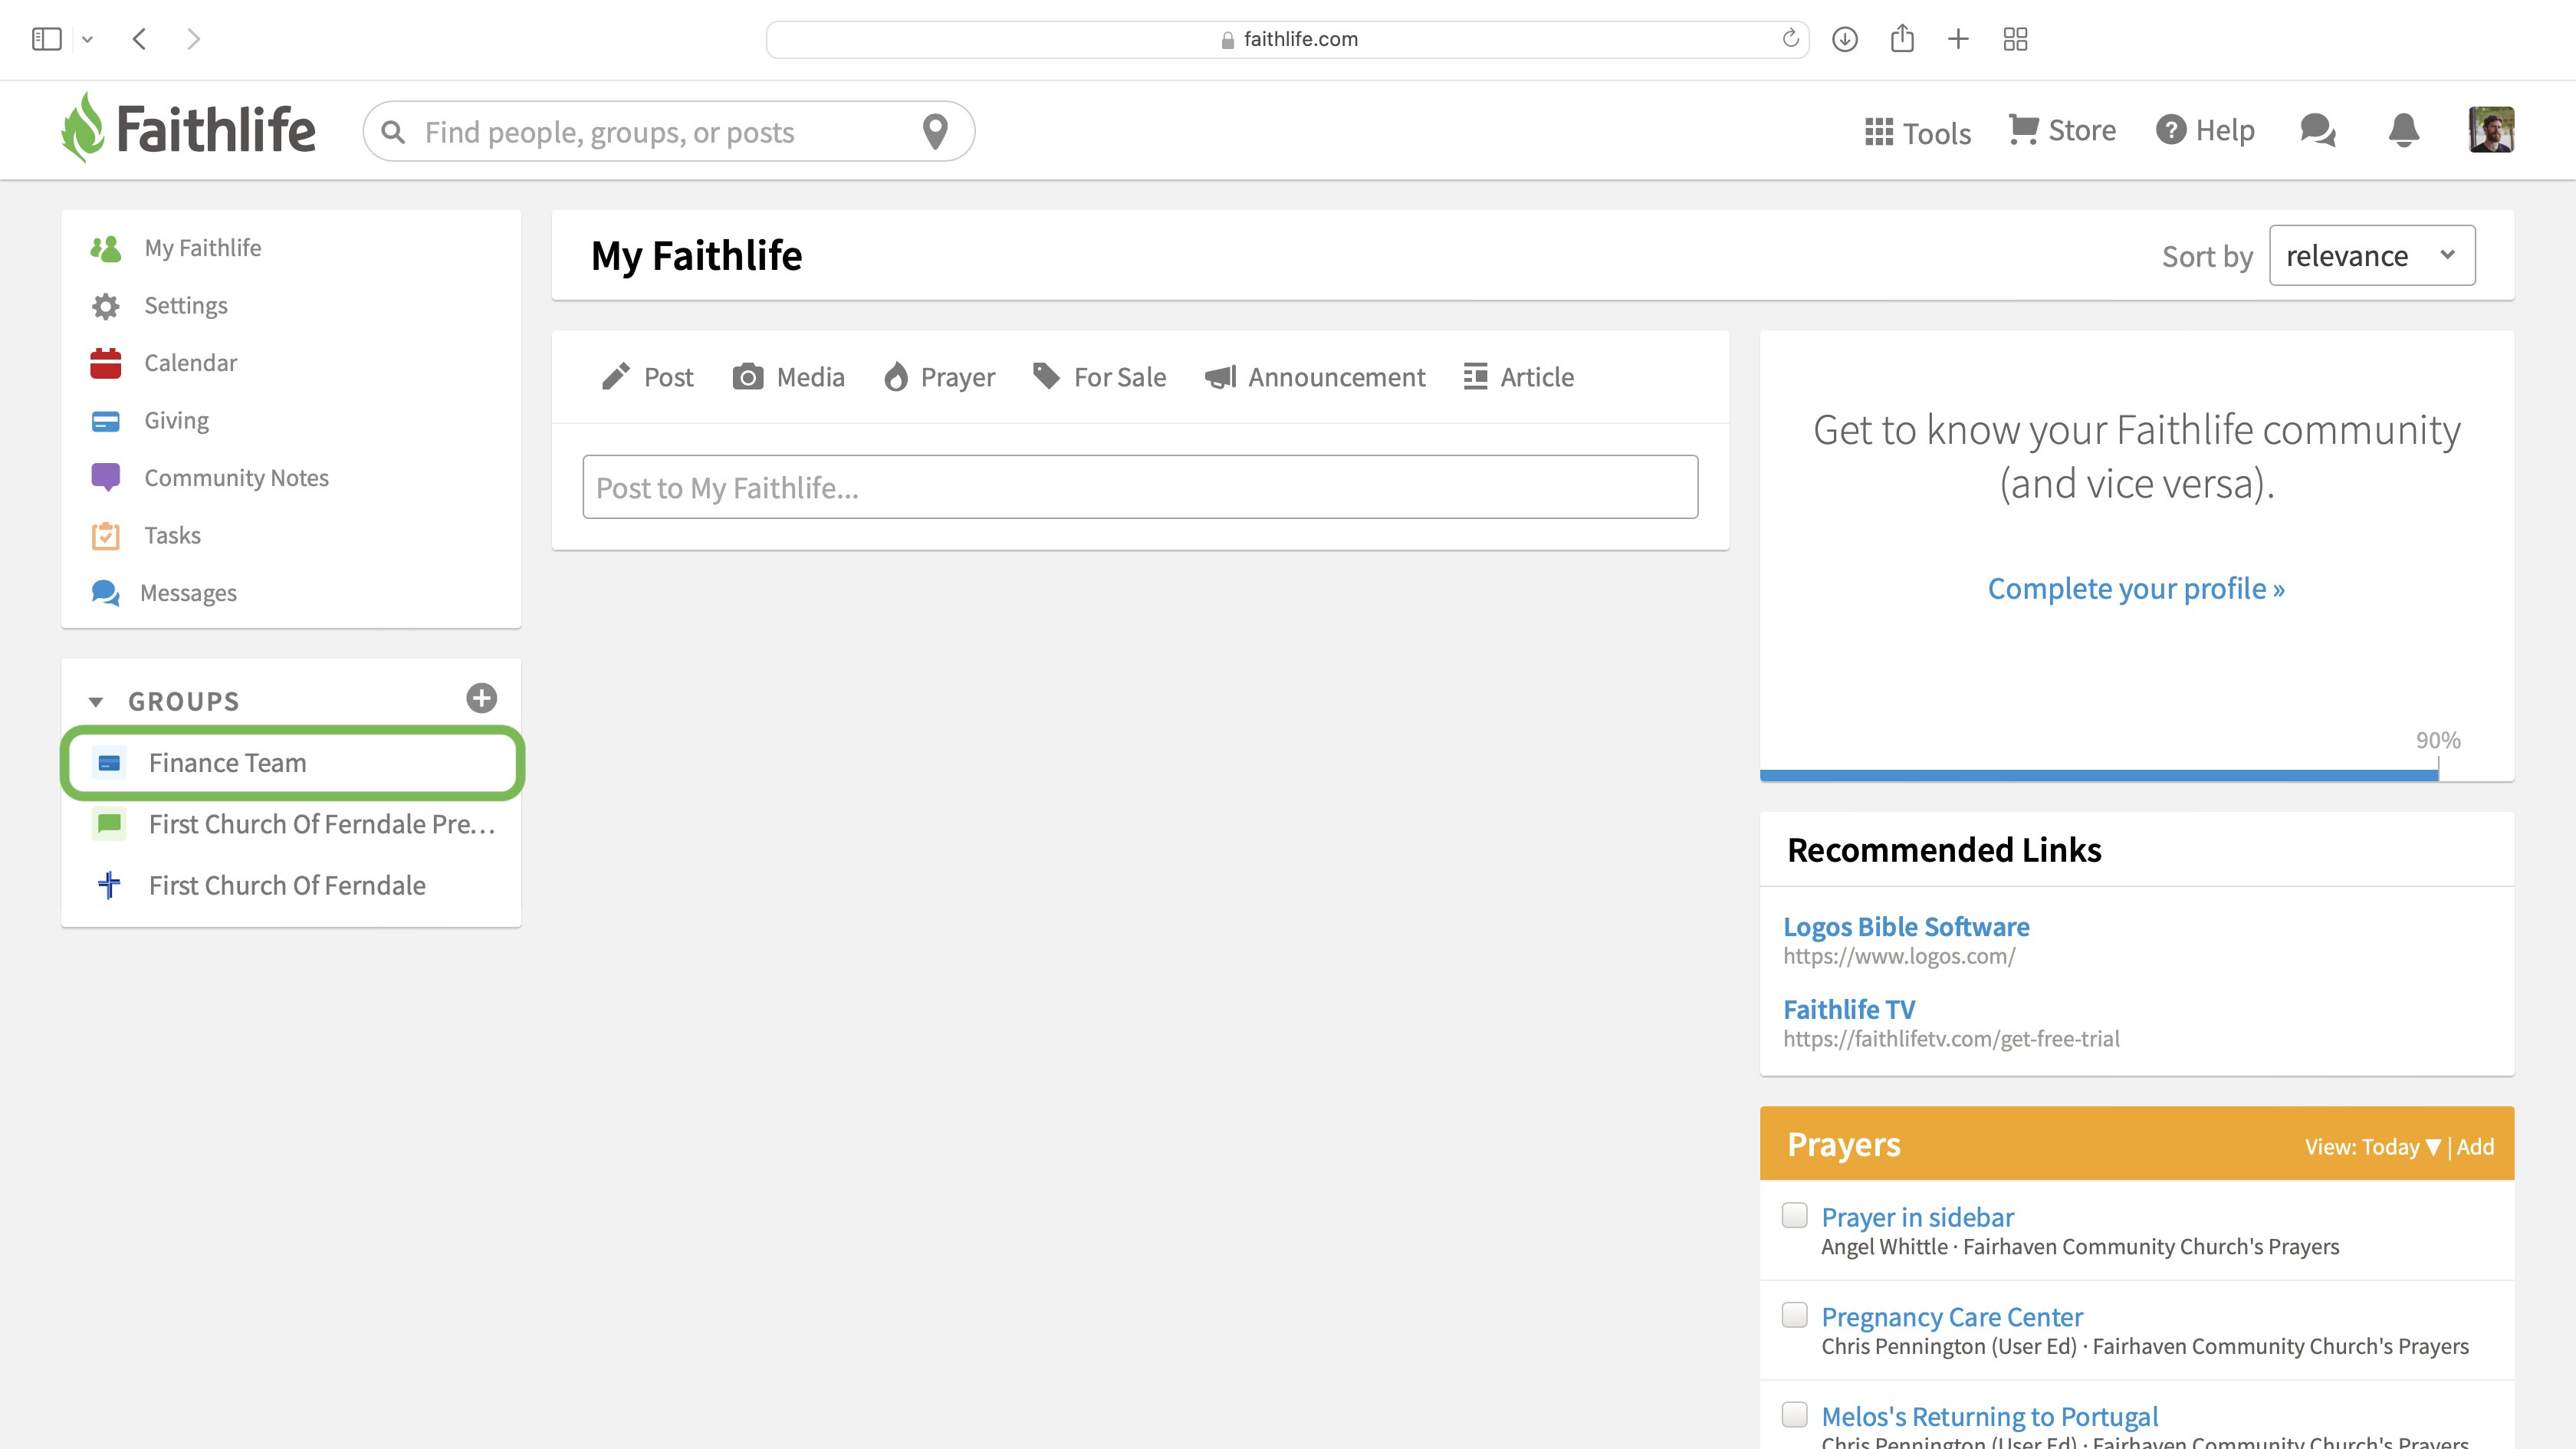The height and width of the screenshot is (1449, 2576).
Task: Open Faithlife TV link
Action: (x=1849, y=1009)
